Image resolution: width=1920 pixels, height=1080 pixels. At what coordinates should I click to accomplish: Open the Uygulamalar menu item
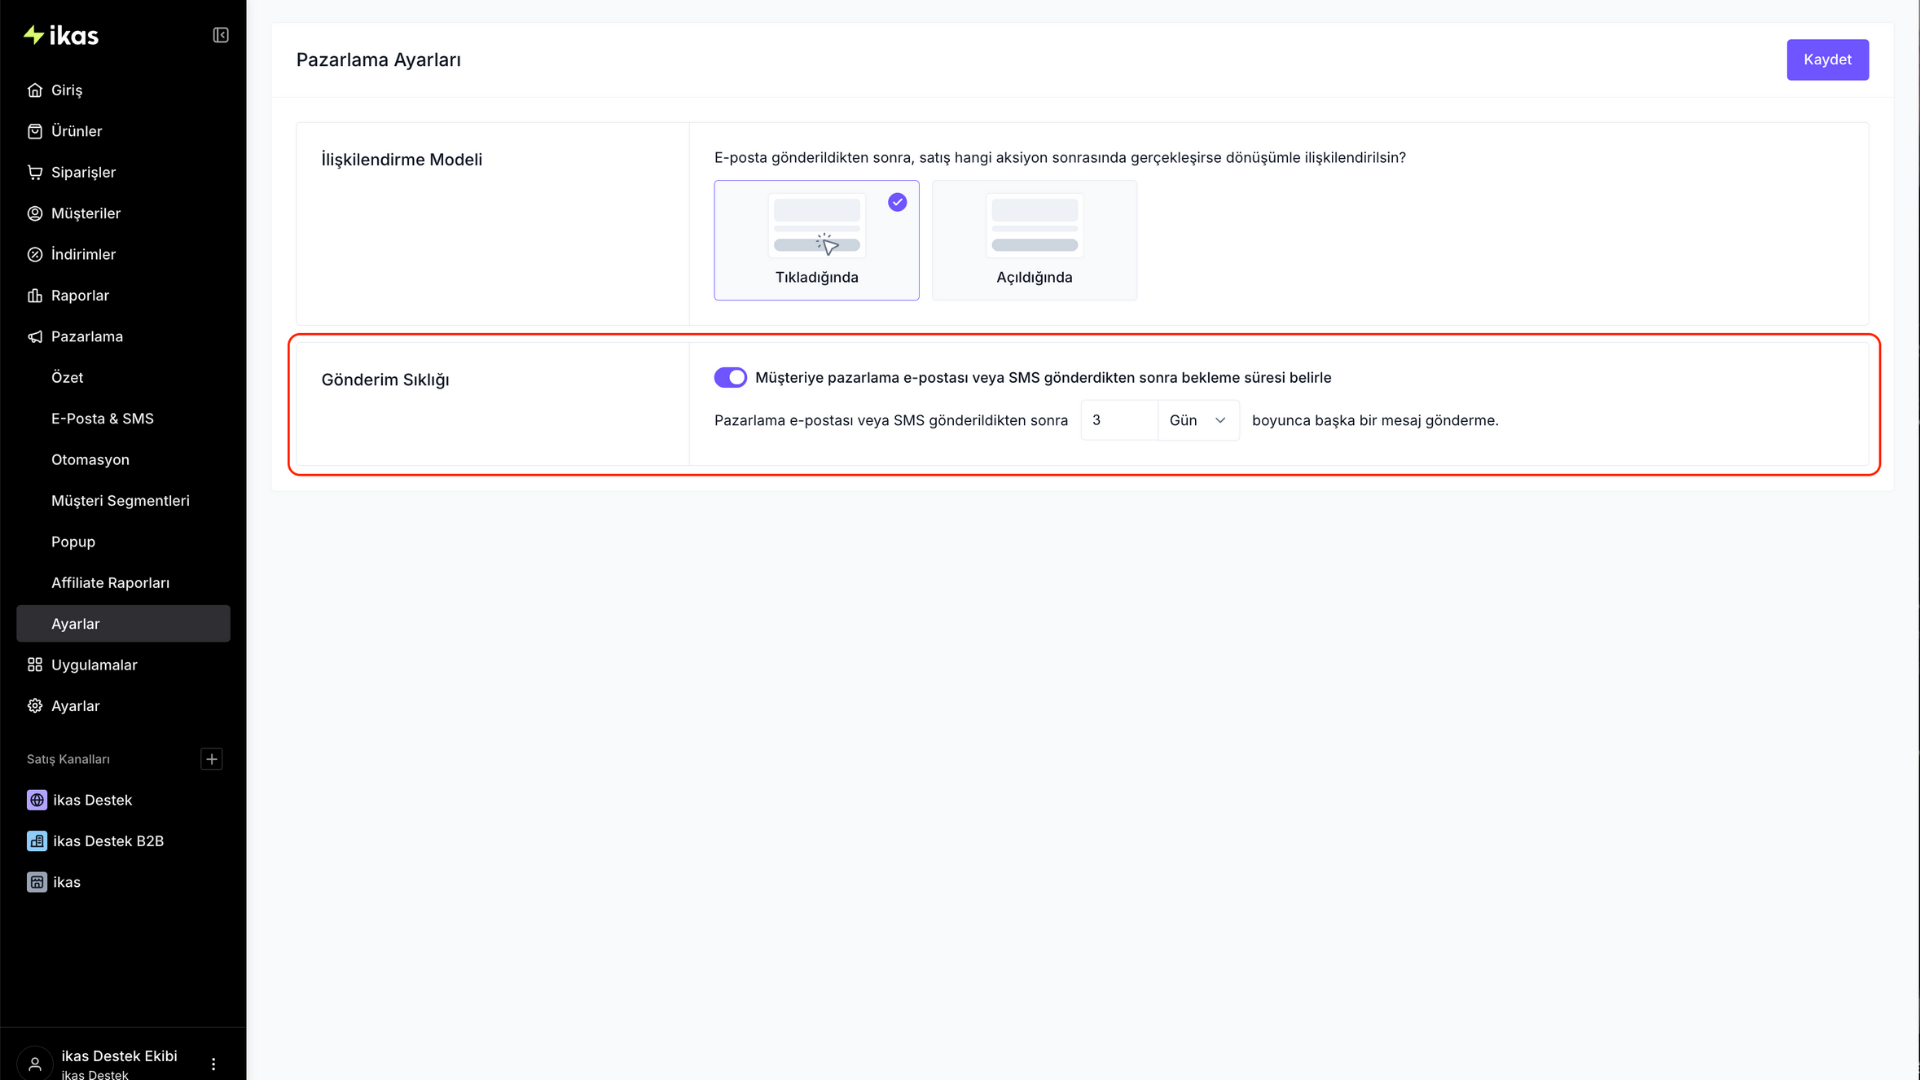123,665
